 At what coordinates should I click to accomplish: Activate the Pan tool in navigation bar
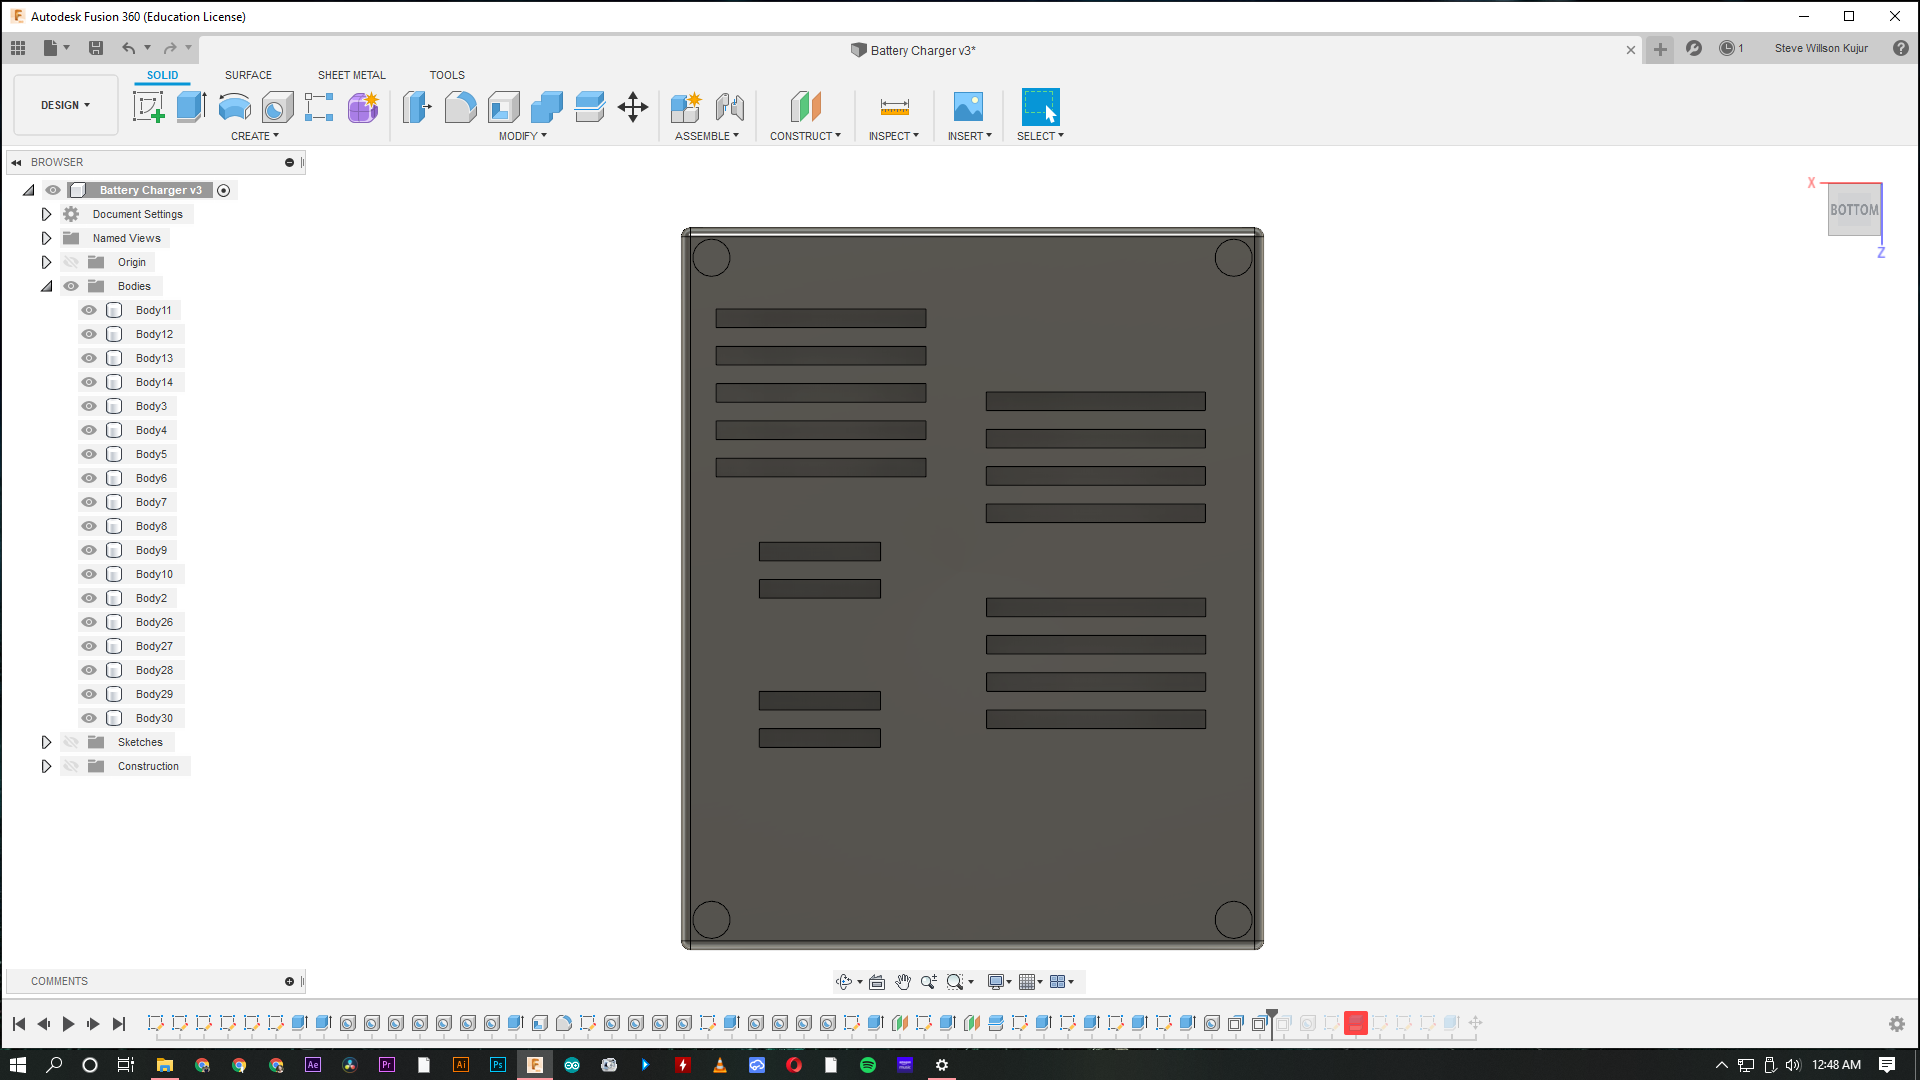click(903, 982)
